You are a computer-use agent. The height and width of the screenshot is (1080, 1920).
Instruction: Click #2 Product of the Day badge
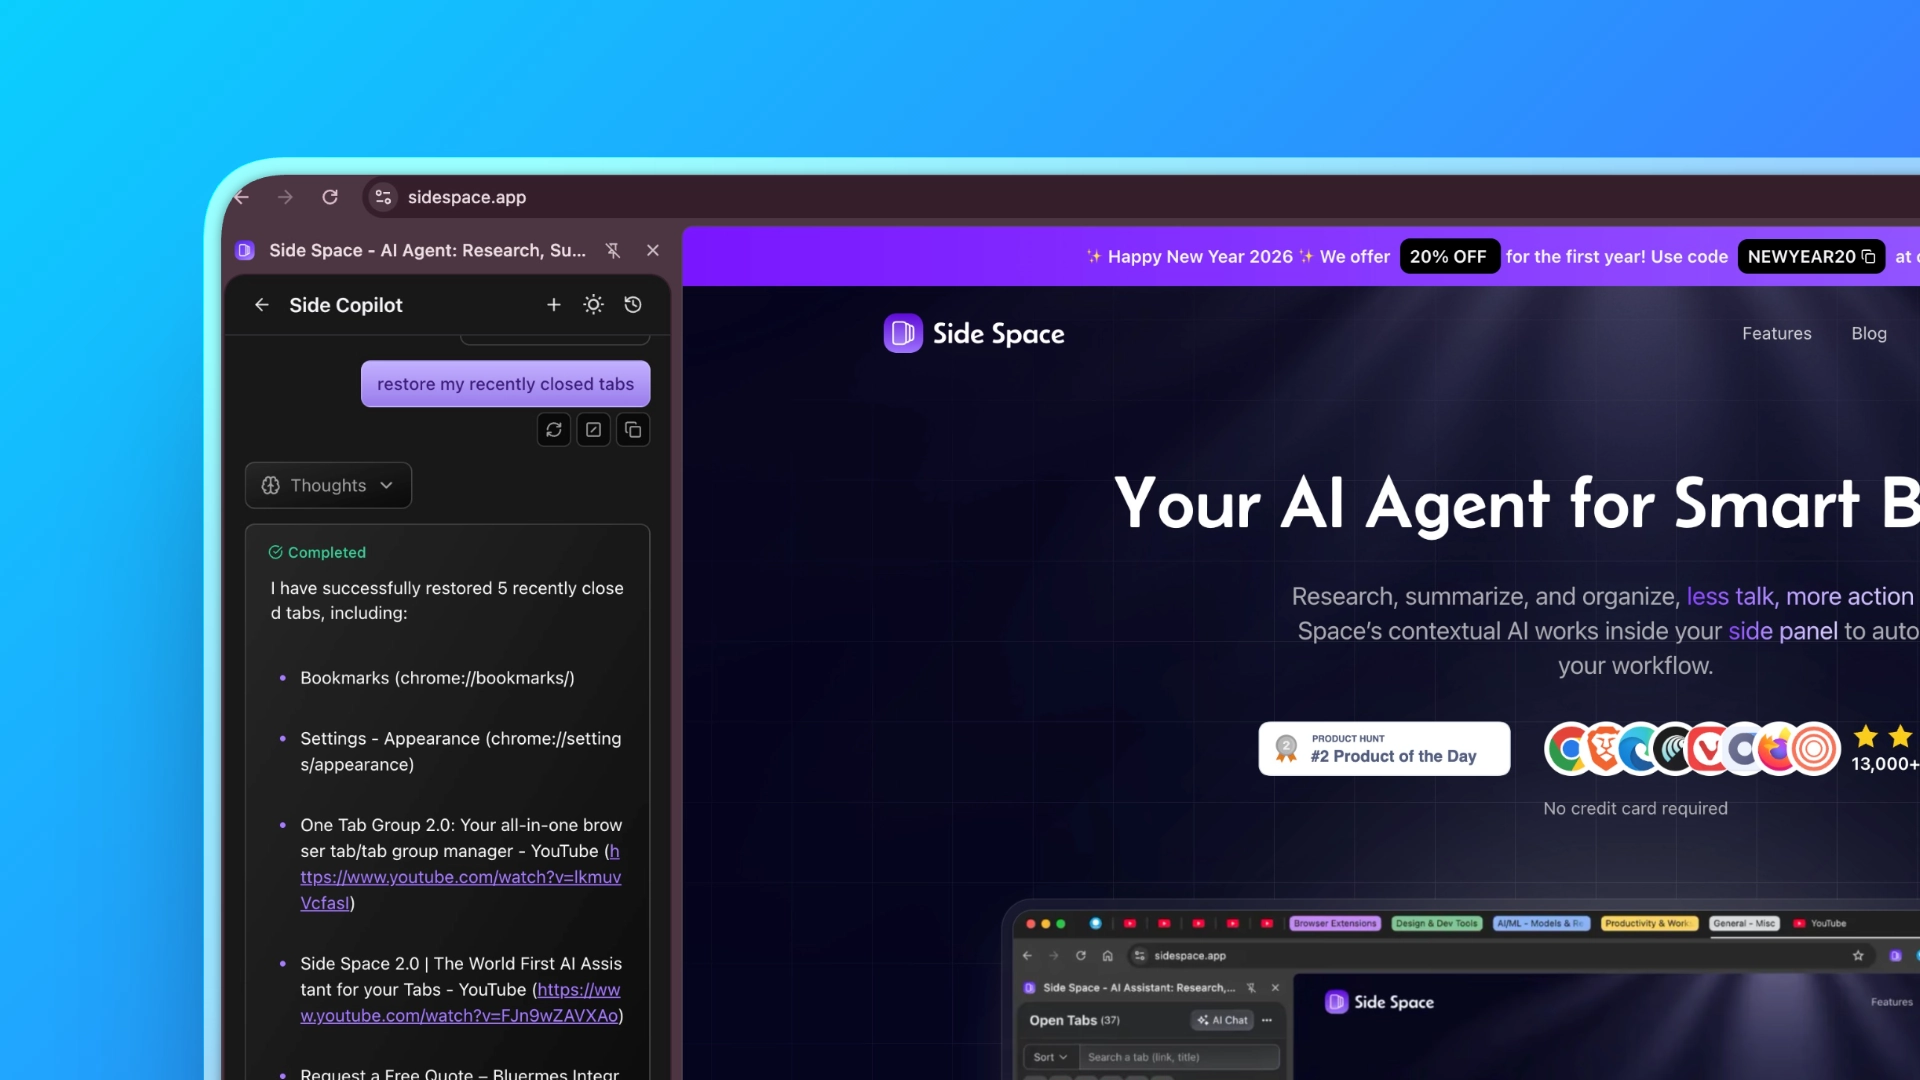tap(1384, 749)
